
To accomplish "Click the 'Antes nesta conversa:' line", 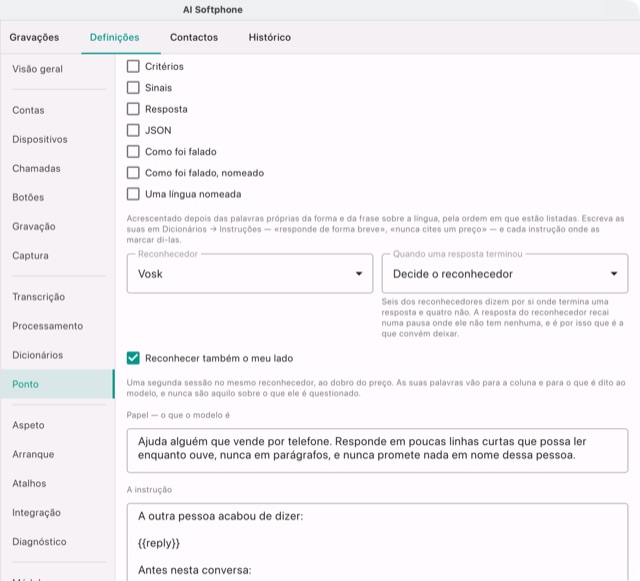I will click(x=195, y=570).
